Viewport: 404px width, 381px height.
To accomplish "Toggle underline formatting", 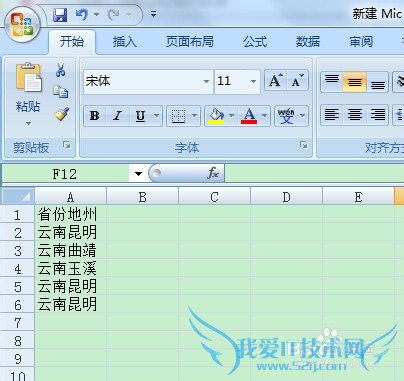I will 140,116.
